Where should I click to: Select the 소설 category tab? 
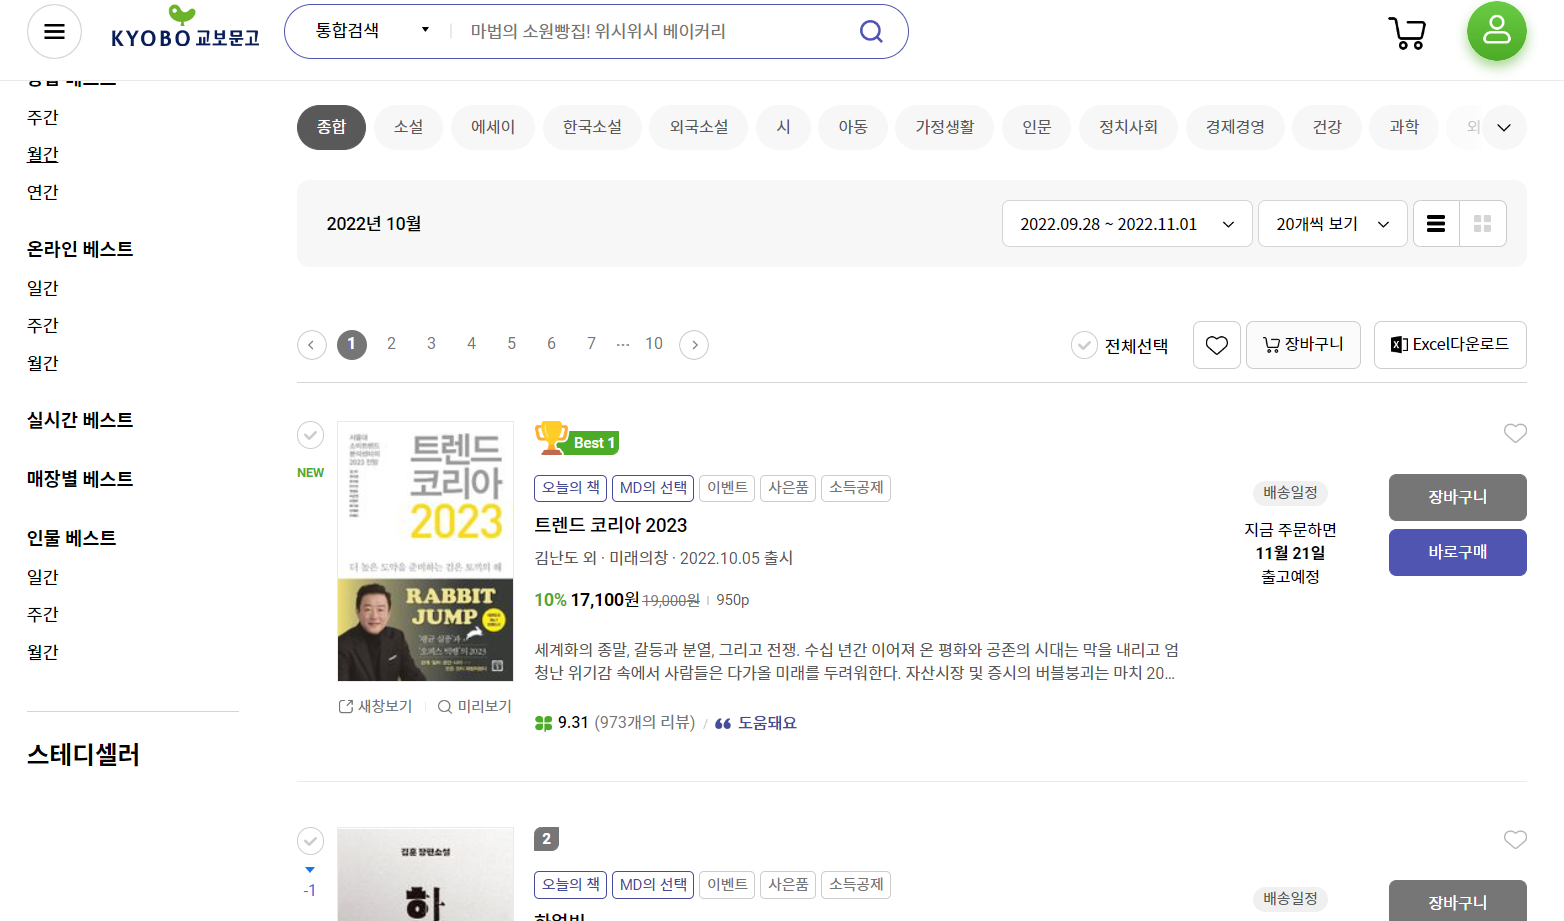tap(408, 127)
